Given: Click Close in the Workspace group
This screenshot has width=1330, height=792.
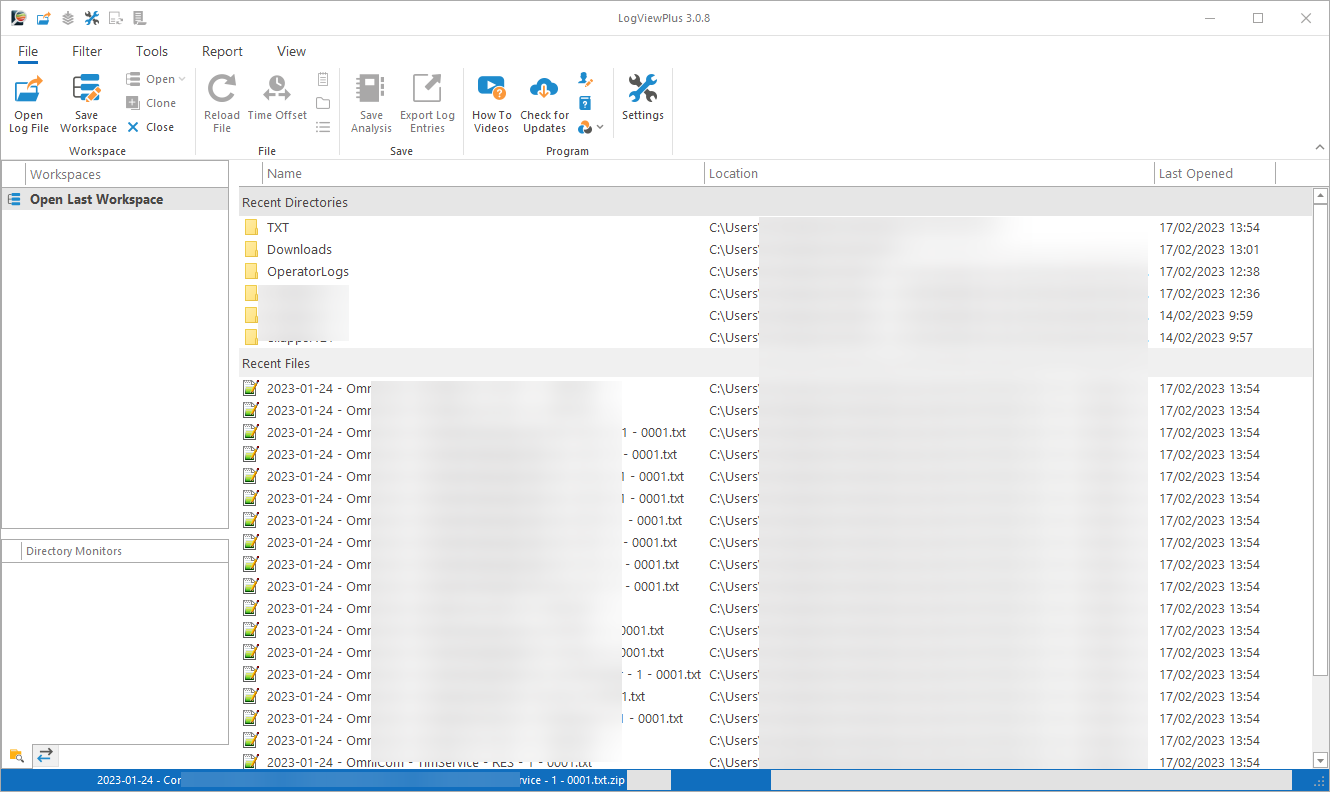Looking at the screenshot, I should (151, 127).
